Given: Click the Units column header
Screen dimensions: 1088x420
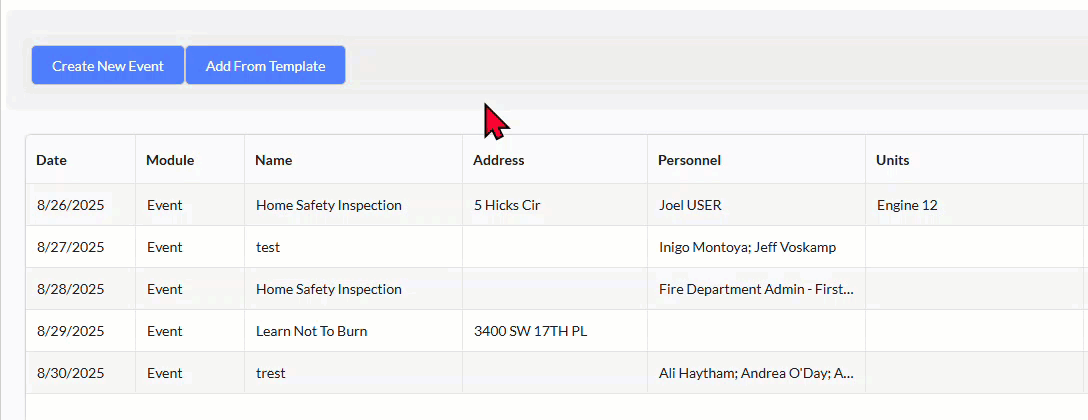Looking at the screenshot, I should click(893, 160).
